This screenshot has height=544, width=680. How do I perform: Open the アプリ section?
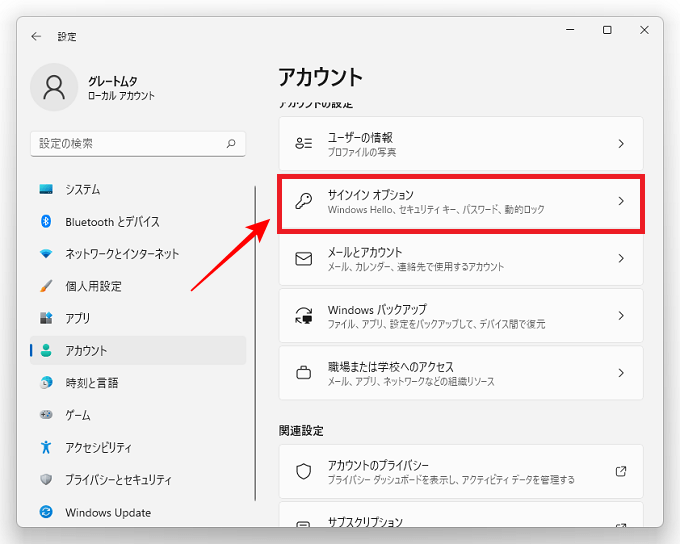(x=138, y=318)
